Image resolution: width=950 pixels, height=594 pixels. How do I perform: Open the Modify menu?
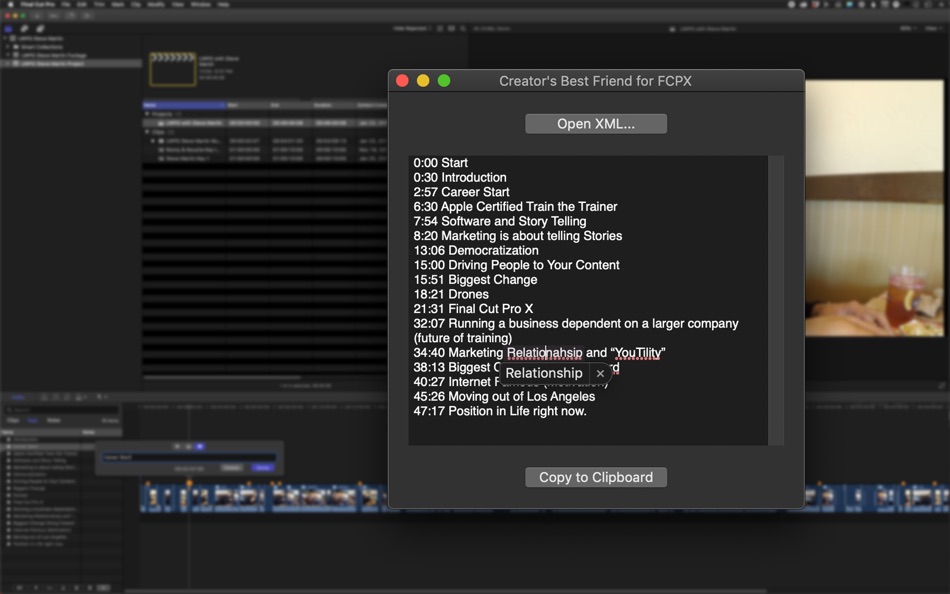pyautogui.click(x=156, y=4)
